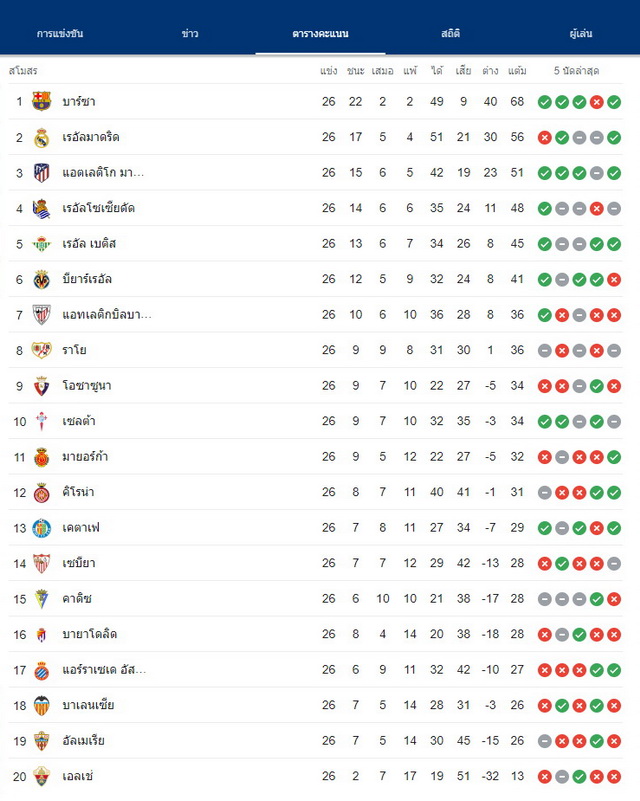The height and width of the screenshot is (801, 640).
Task: Open the ข่าว news tab
Action: [x=190, y=34]
